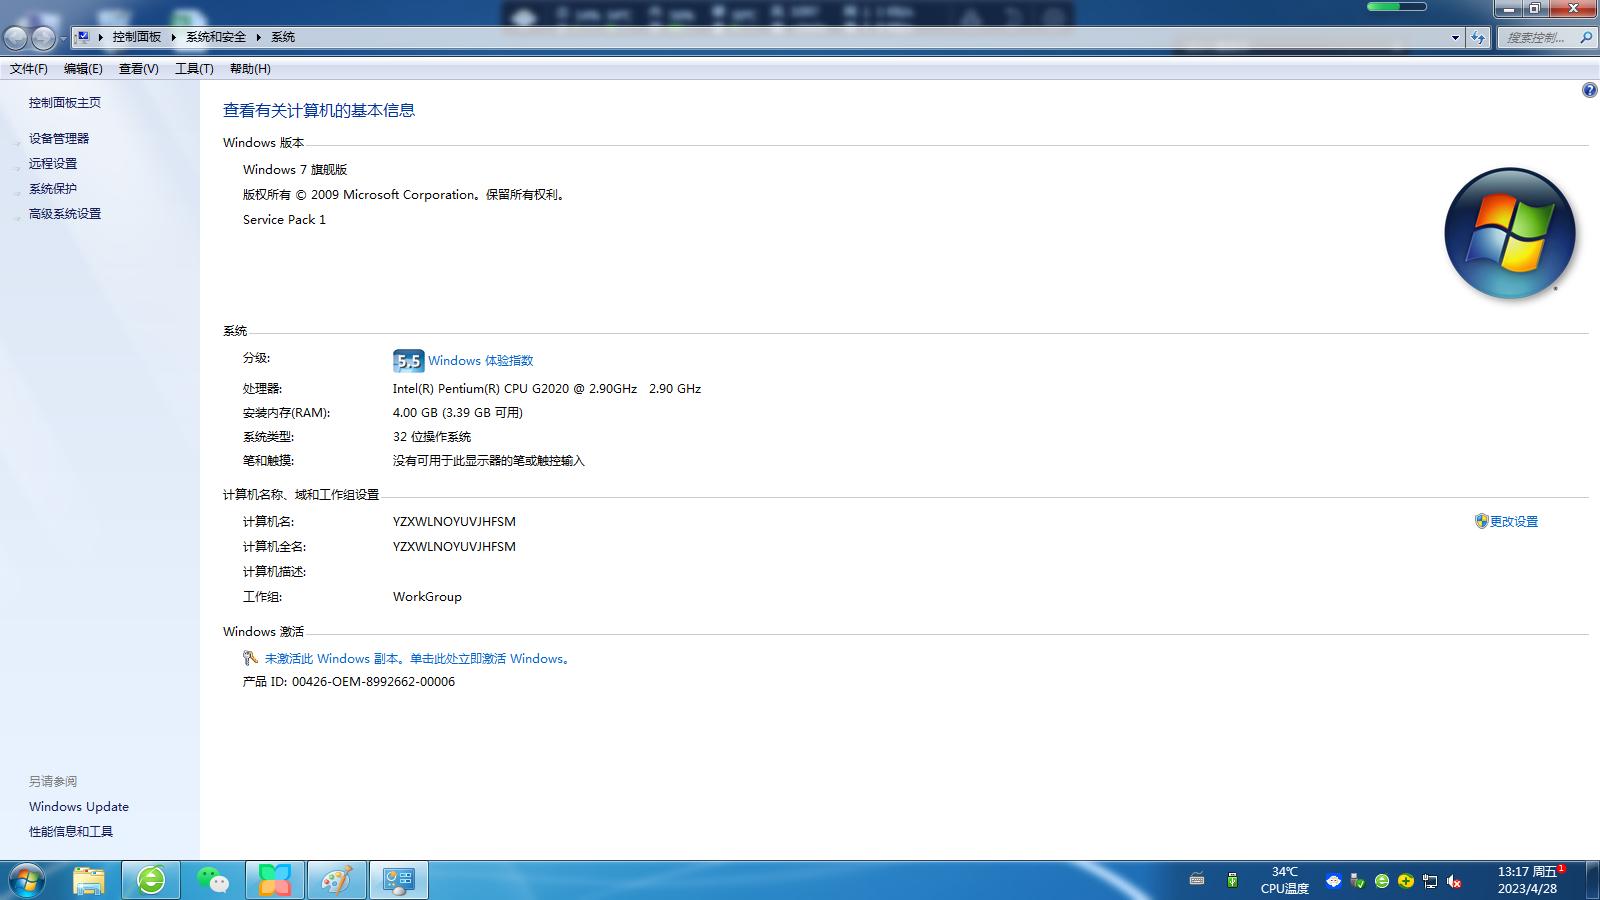
Task: Open Paint from the taskbar
Action: (x=338, y=881)
